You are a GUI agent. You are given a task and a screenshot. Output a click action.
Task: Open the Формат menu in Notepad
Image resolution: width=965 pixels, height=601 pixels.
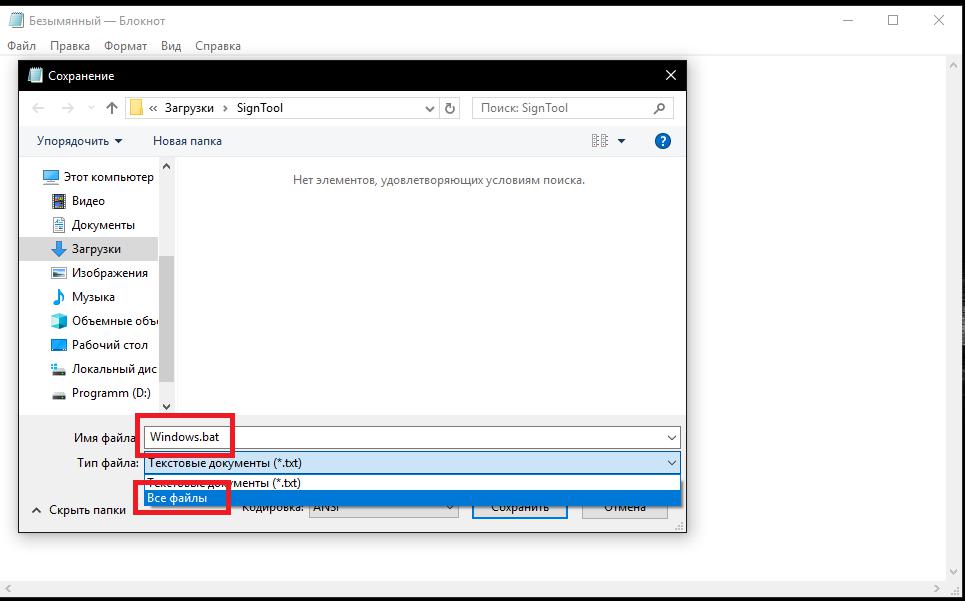[x=126, y=46]
